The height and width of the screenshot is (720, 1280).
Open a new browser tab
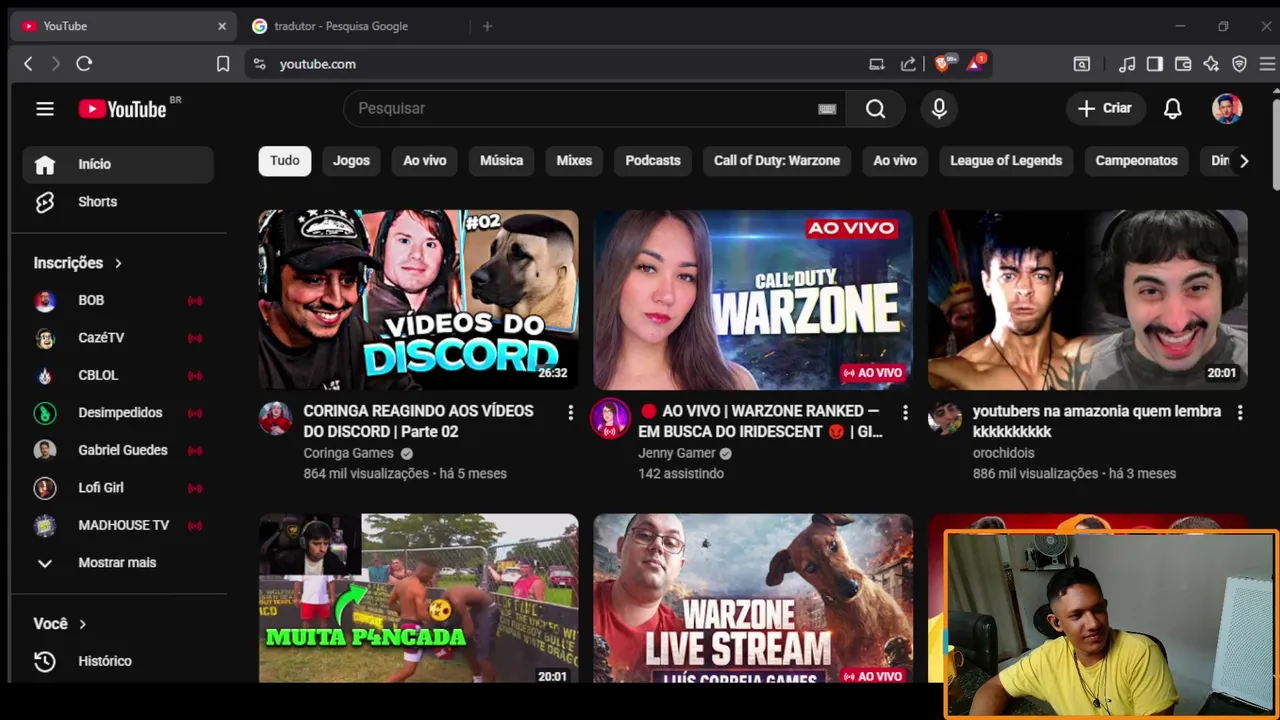click(x=487, y=26)
